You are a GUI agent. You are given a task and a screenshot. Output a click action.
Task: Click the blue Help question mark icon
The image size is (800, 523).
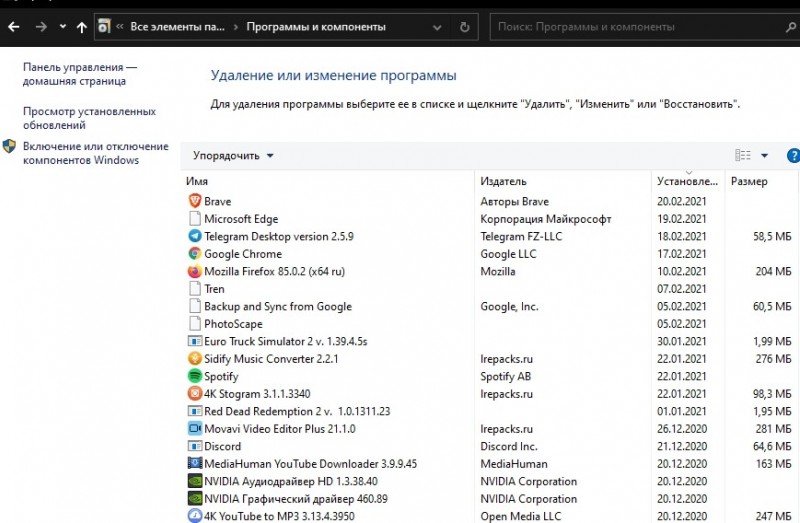click(793, 156)
